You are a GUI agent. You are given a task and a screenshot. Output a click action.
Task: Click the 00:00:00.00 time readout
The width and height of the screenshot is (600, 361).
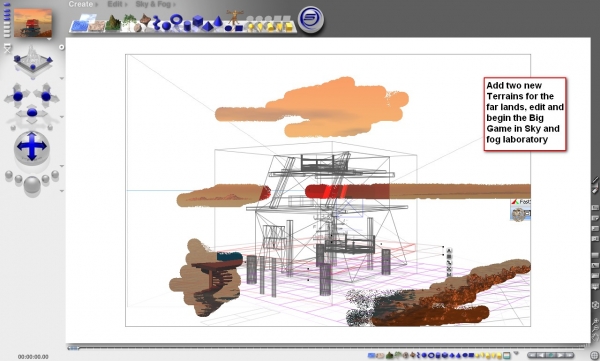(x=33, y=357)
